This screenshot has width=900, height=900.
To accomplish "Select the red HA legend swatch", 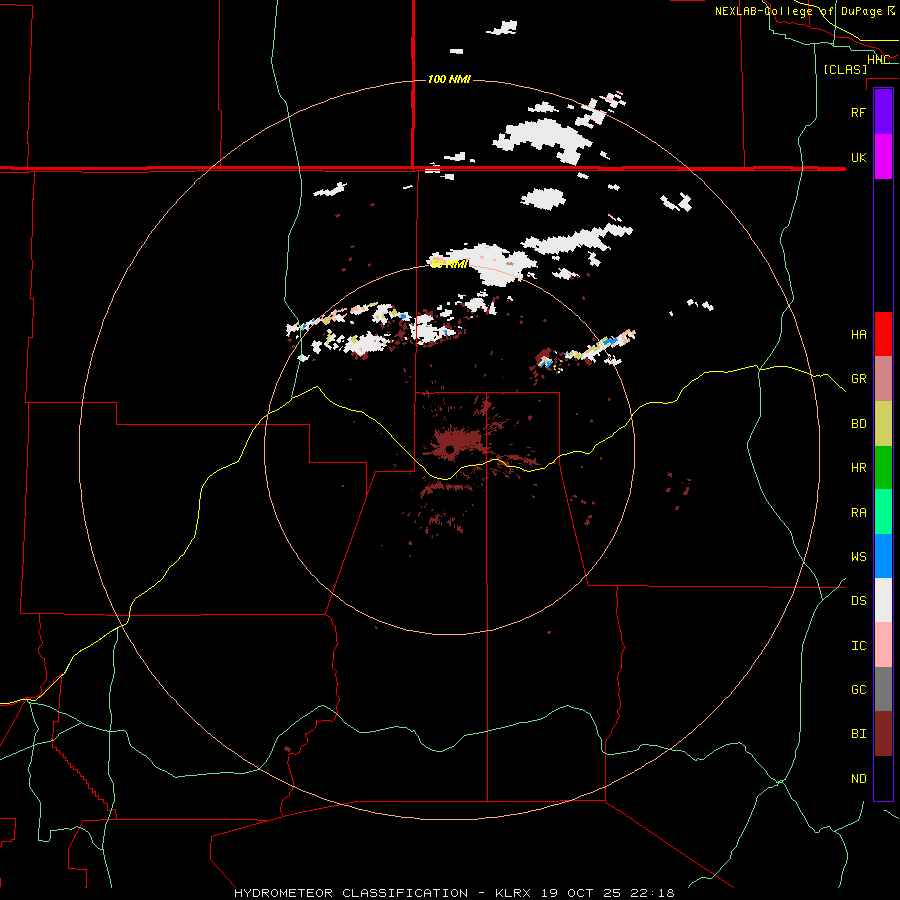I will point(883,334).
